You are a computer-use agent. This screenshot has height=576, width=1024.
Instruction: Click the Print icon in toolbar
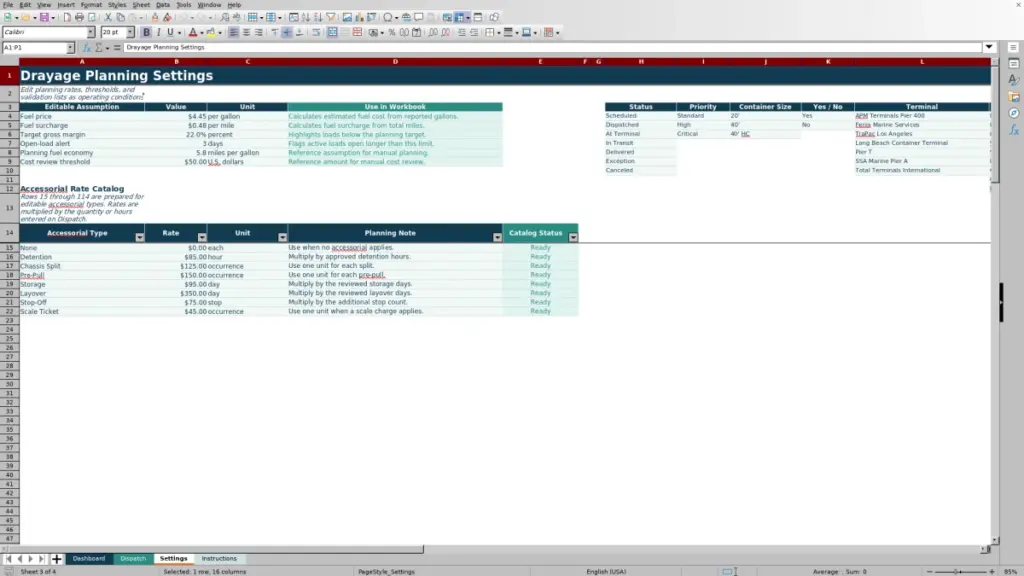coord(79,18)
